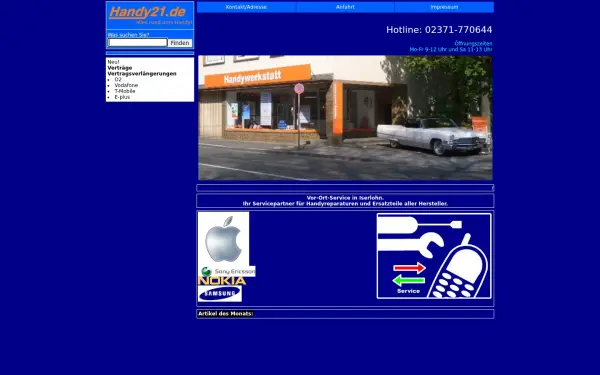
Task: Click the Öffnungszeiten label
Action: click(473, 44)
